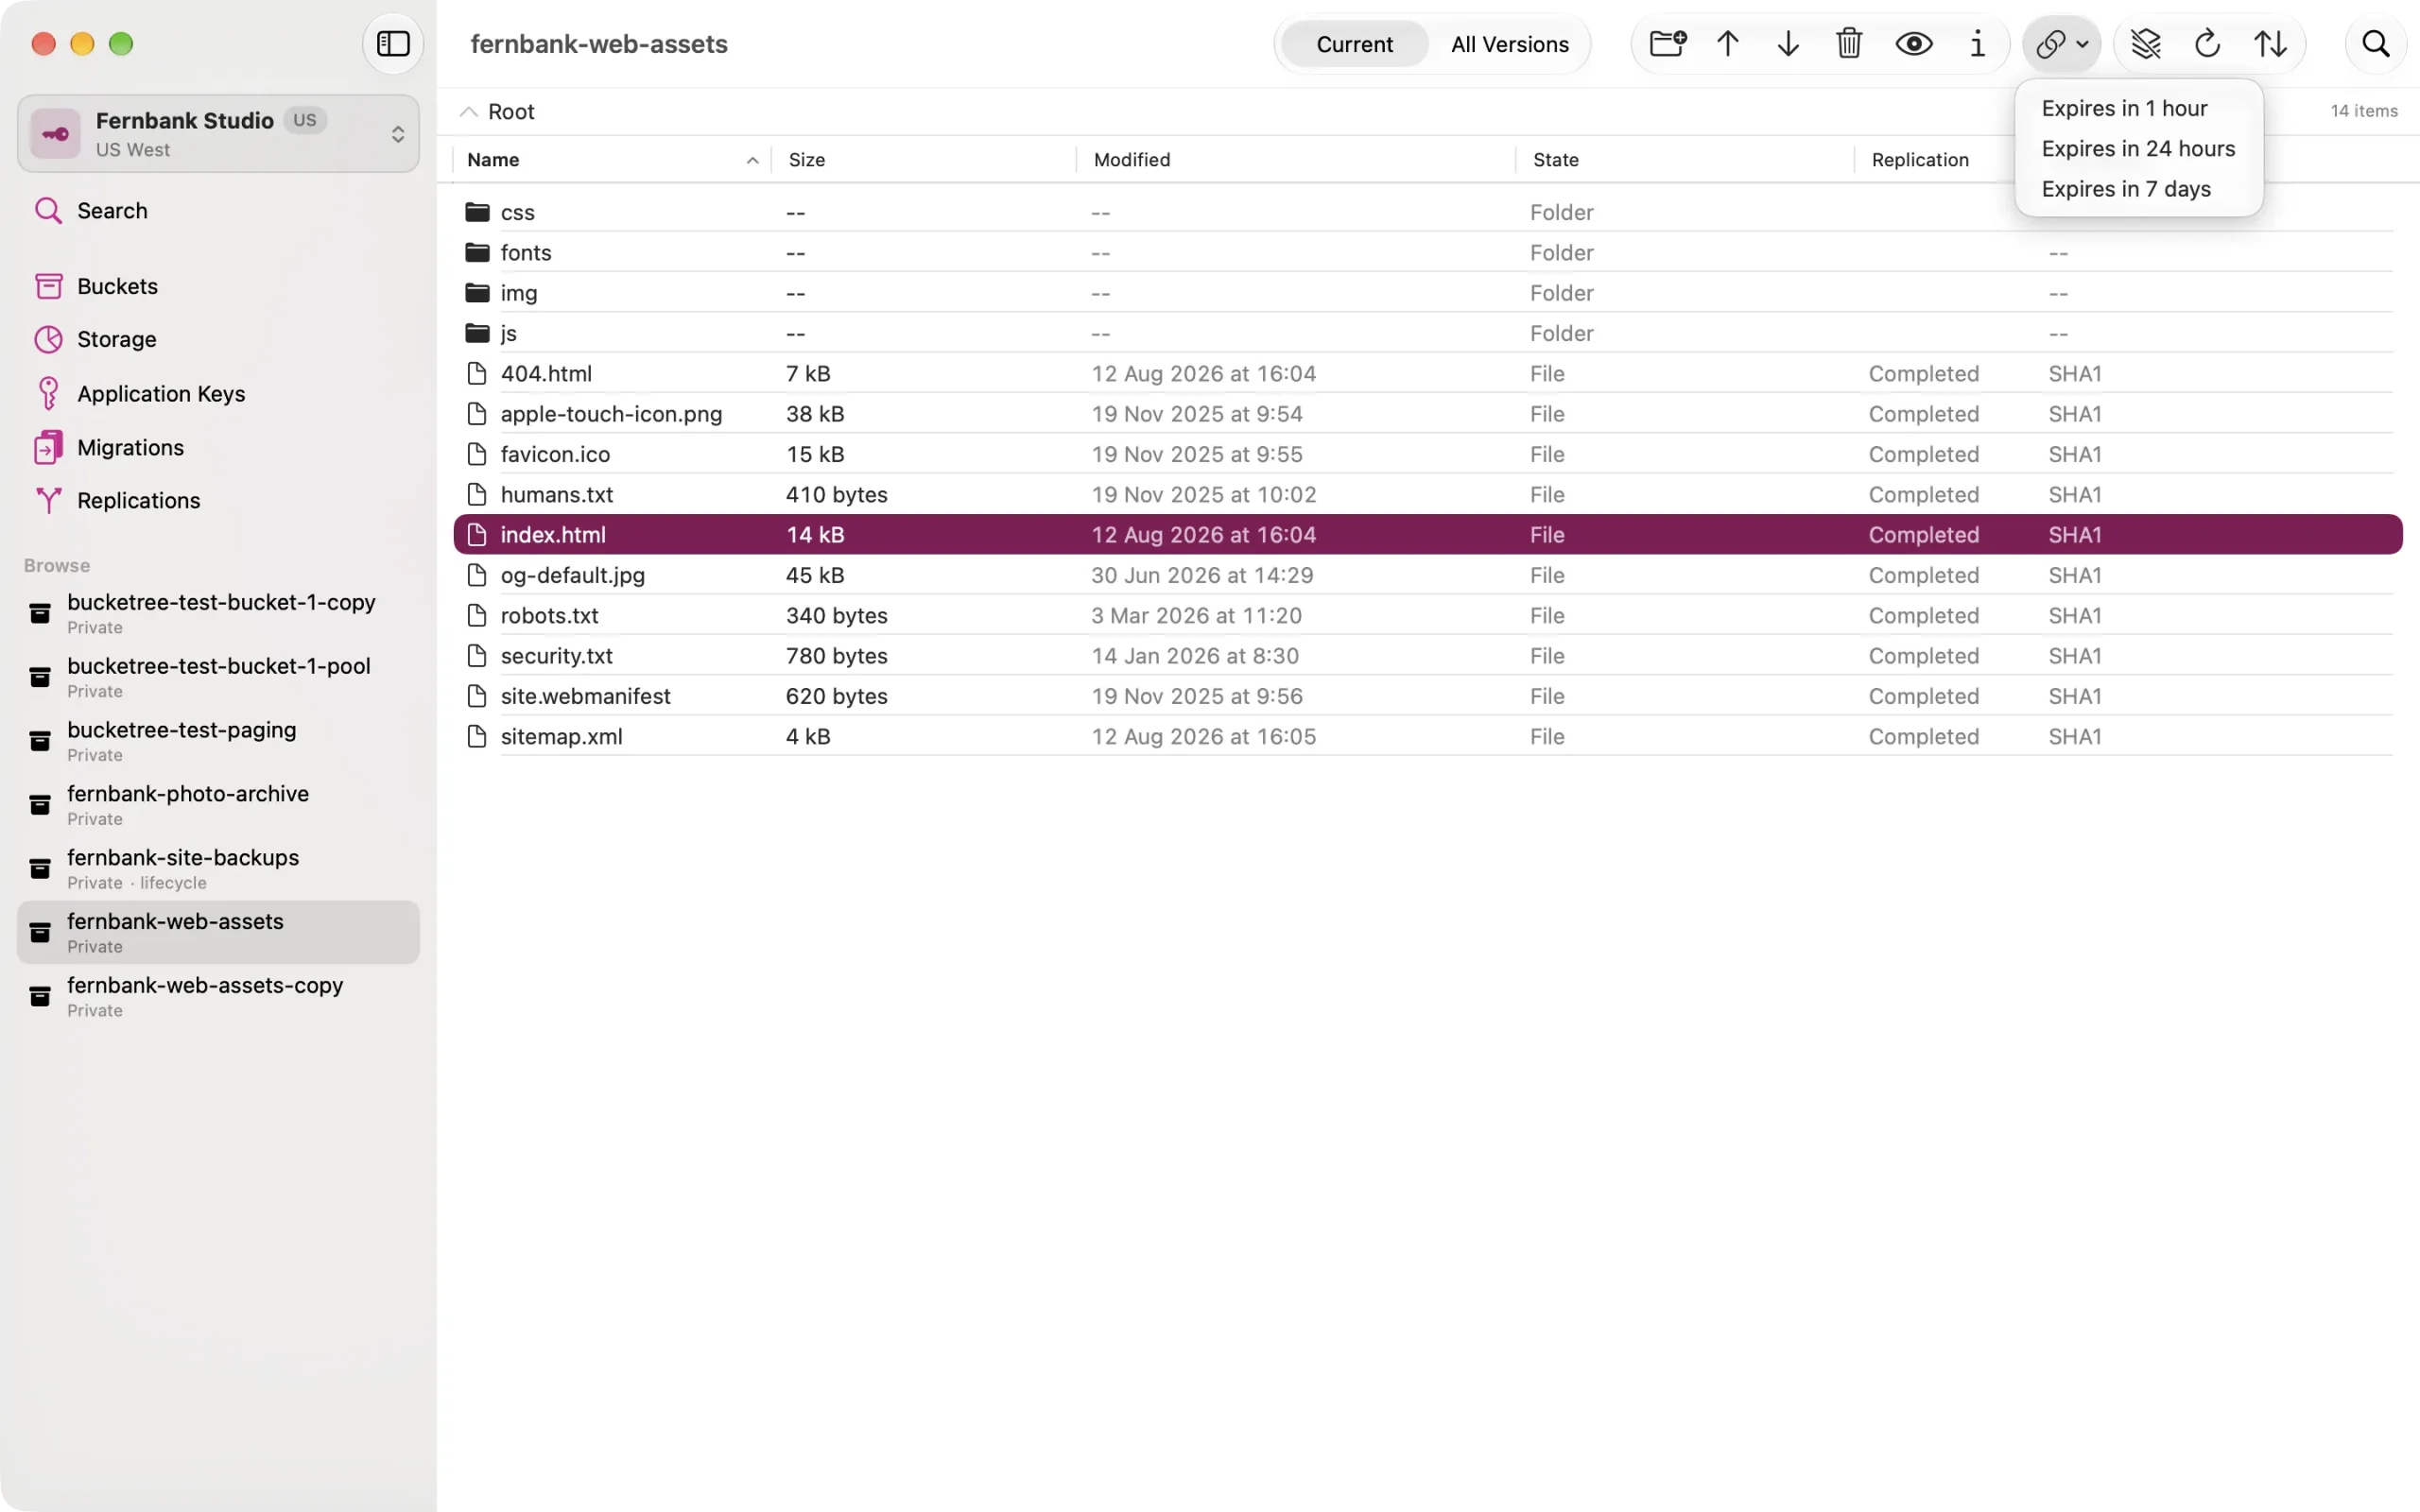Select the robots.txt file

click(x=1427, y=615)
